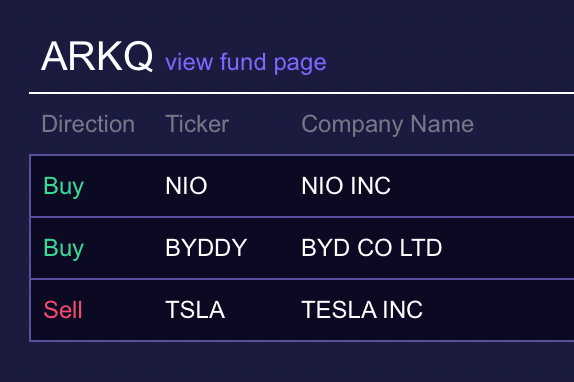Select the word Name in column header

coord(442,124)
